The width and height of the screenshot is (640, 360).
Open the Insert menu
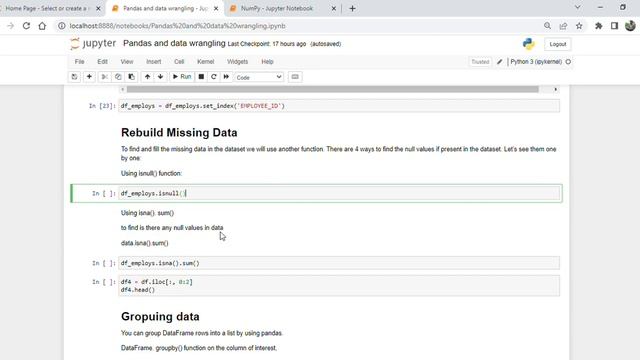click(x=153, y=62)
